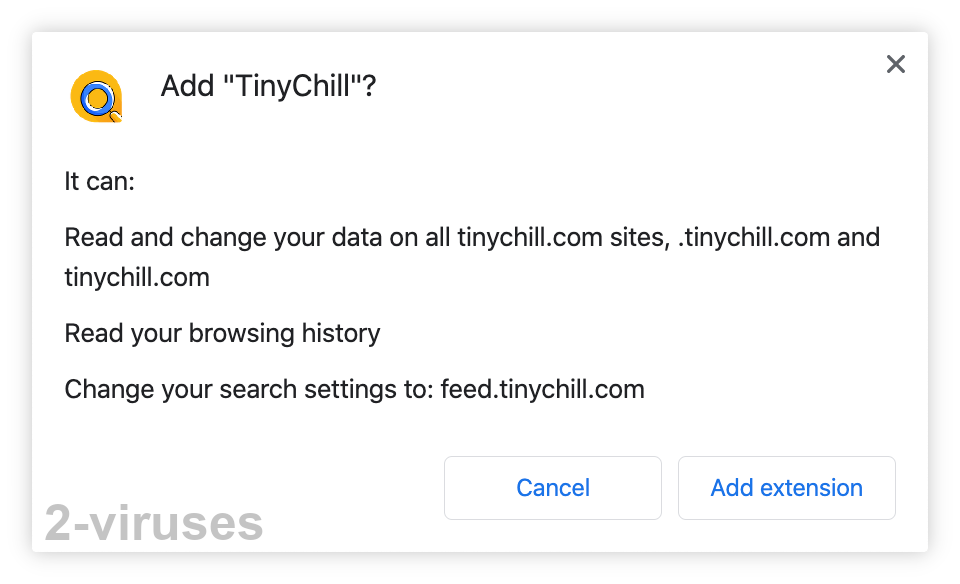Screen dimensions: 960x584
Task: Click the 2-viruses watermark label
Action: pyautogui.click(x=153, y=522)
